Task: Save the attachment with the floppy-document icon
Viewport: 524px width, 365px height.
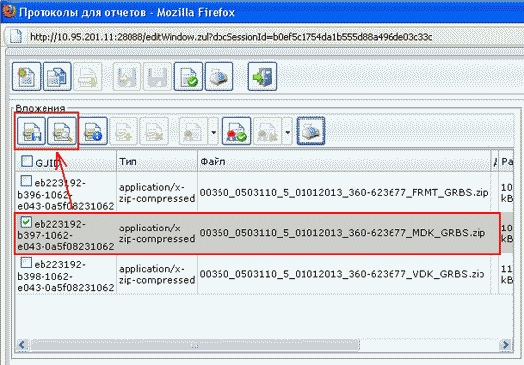Action: 31,131
